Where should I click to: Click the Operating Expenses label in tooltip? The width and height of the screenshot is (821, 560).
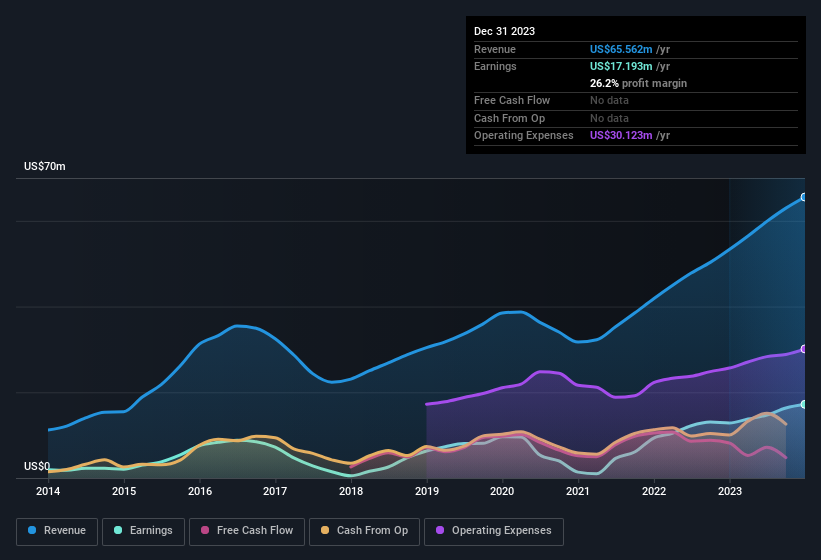click(524, 136)
